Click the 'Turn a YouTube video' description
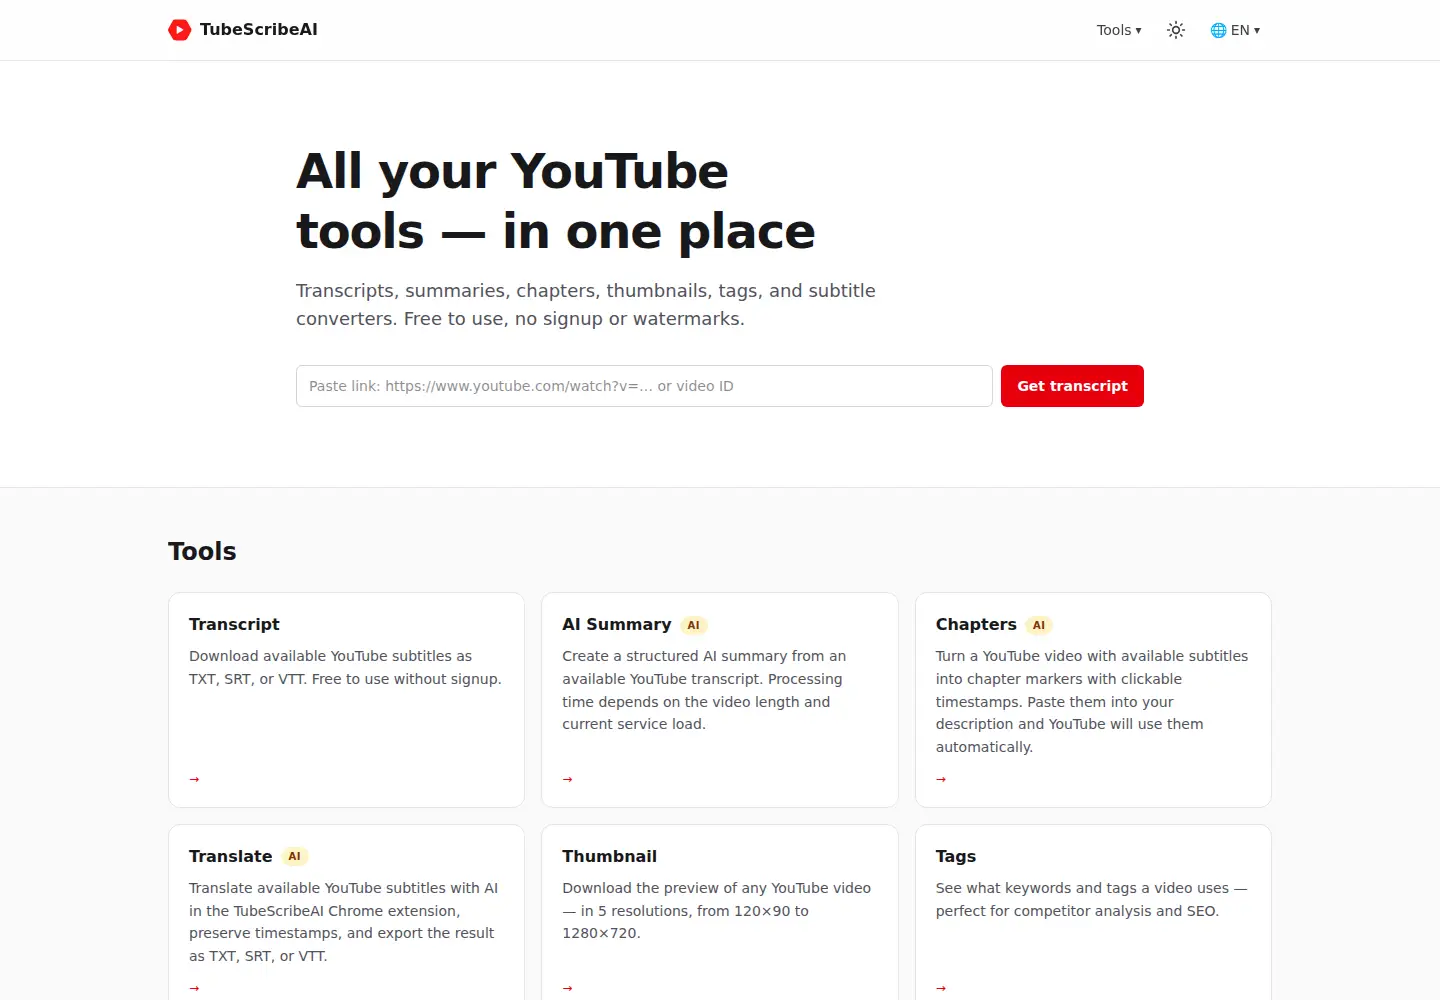Image resolution: width=1440 pixels, height=1000 pixels. 1092,701
